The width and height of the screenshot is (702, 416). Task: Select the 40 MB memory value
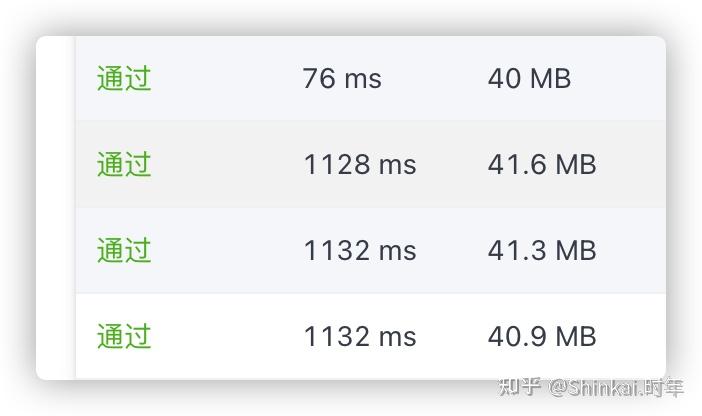pos(529,78)
